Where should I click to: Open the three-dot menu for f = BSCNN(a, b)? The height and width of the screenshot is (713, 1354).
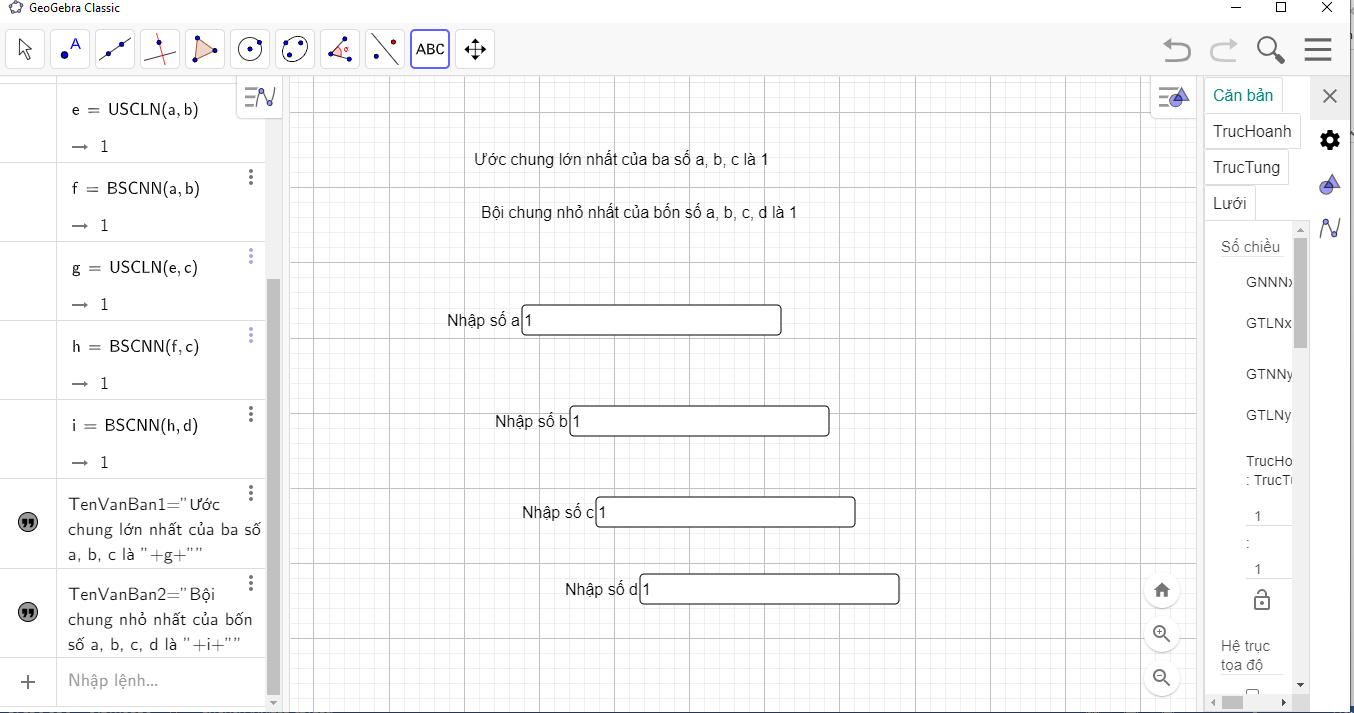click(251, 177)
